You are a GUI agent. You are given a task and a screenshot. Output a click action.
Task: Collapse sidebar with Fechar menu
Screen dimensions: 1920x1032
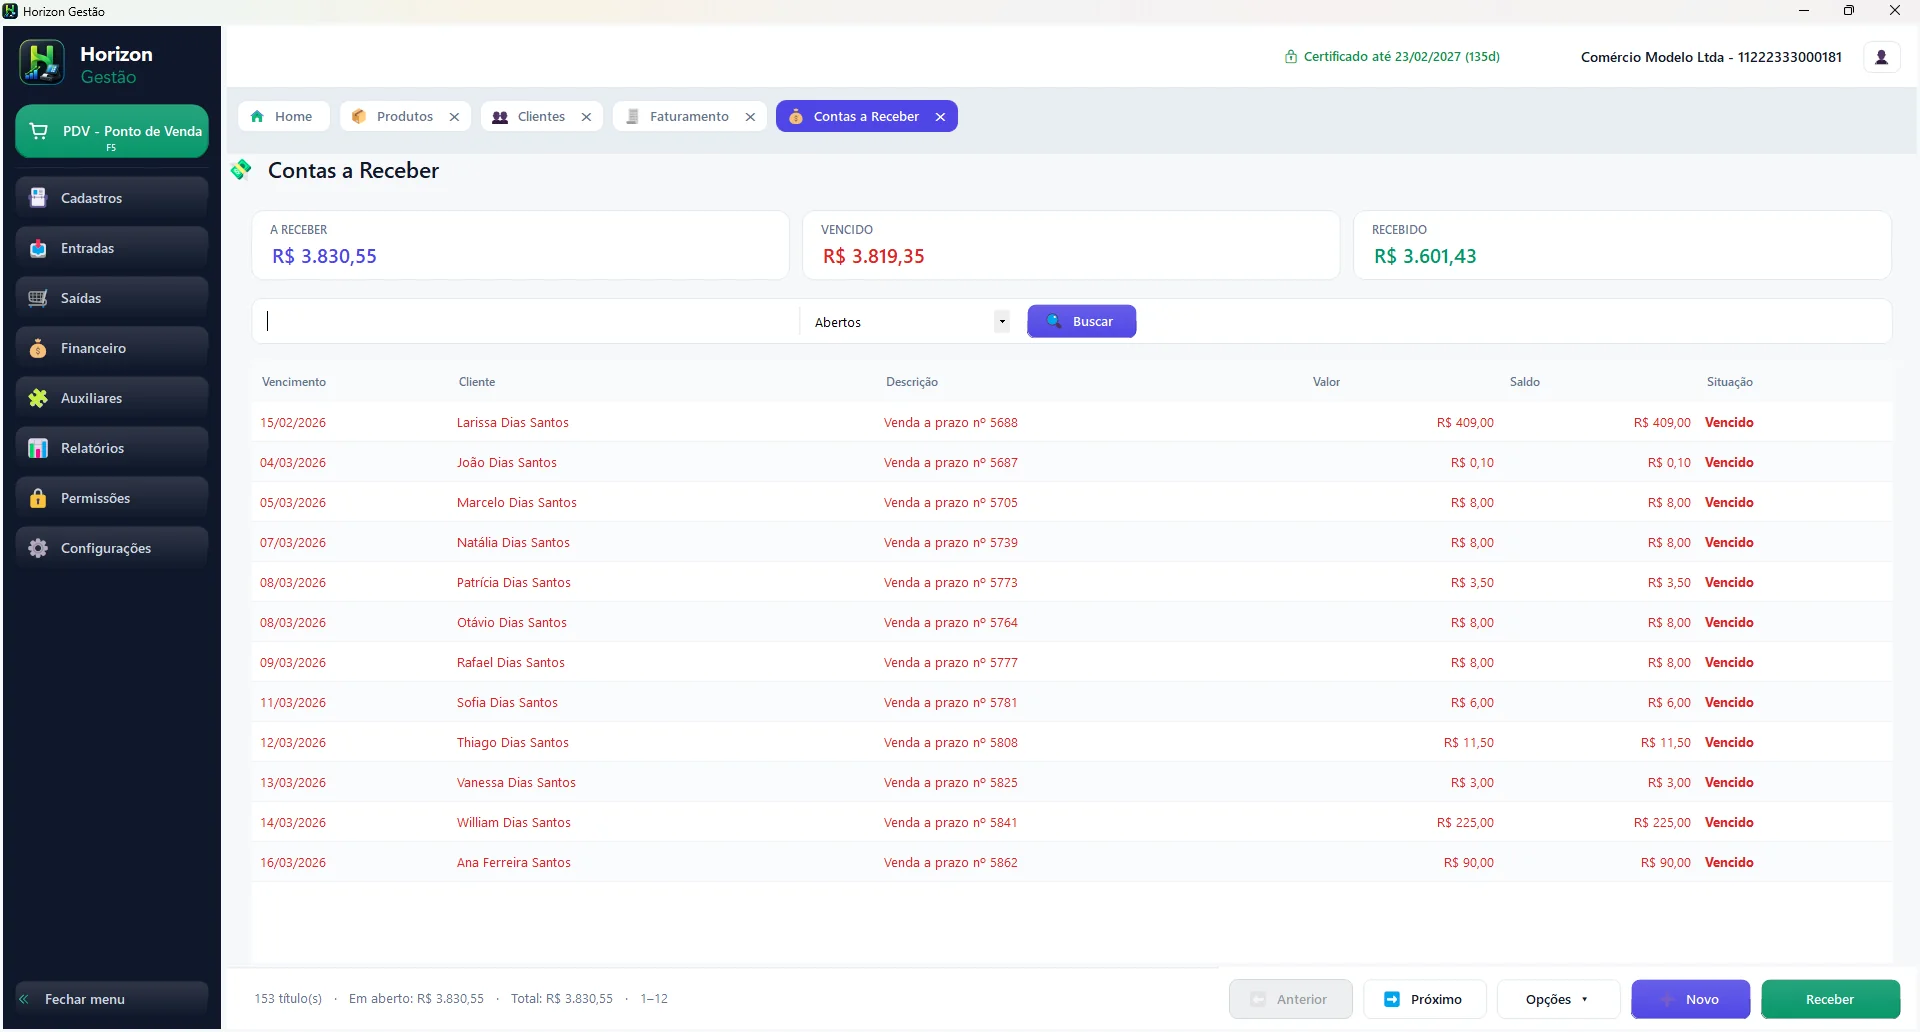tap(112, 999)
